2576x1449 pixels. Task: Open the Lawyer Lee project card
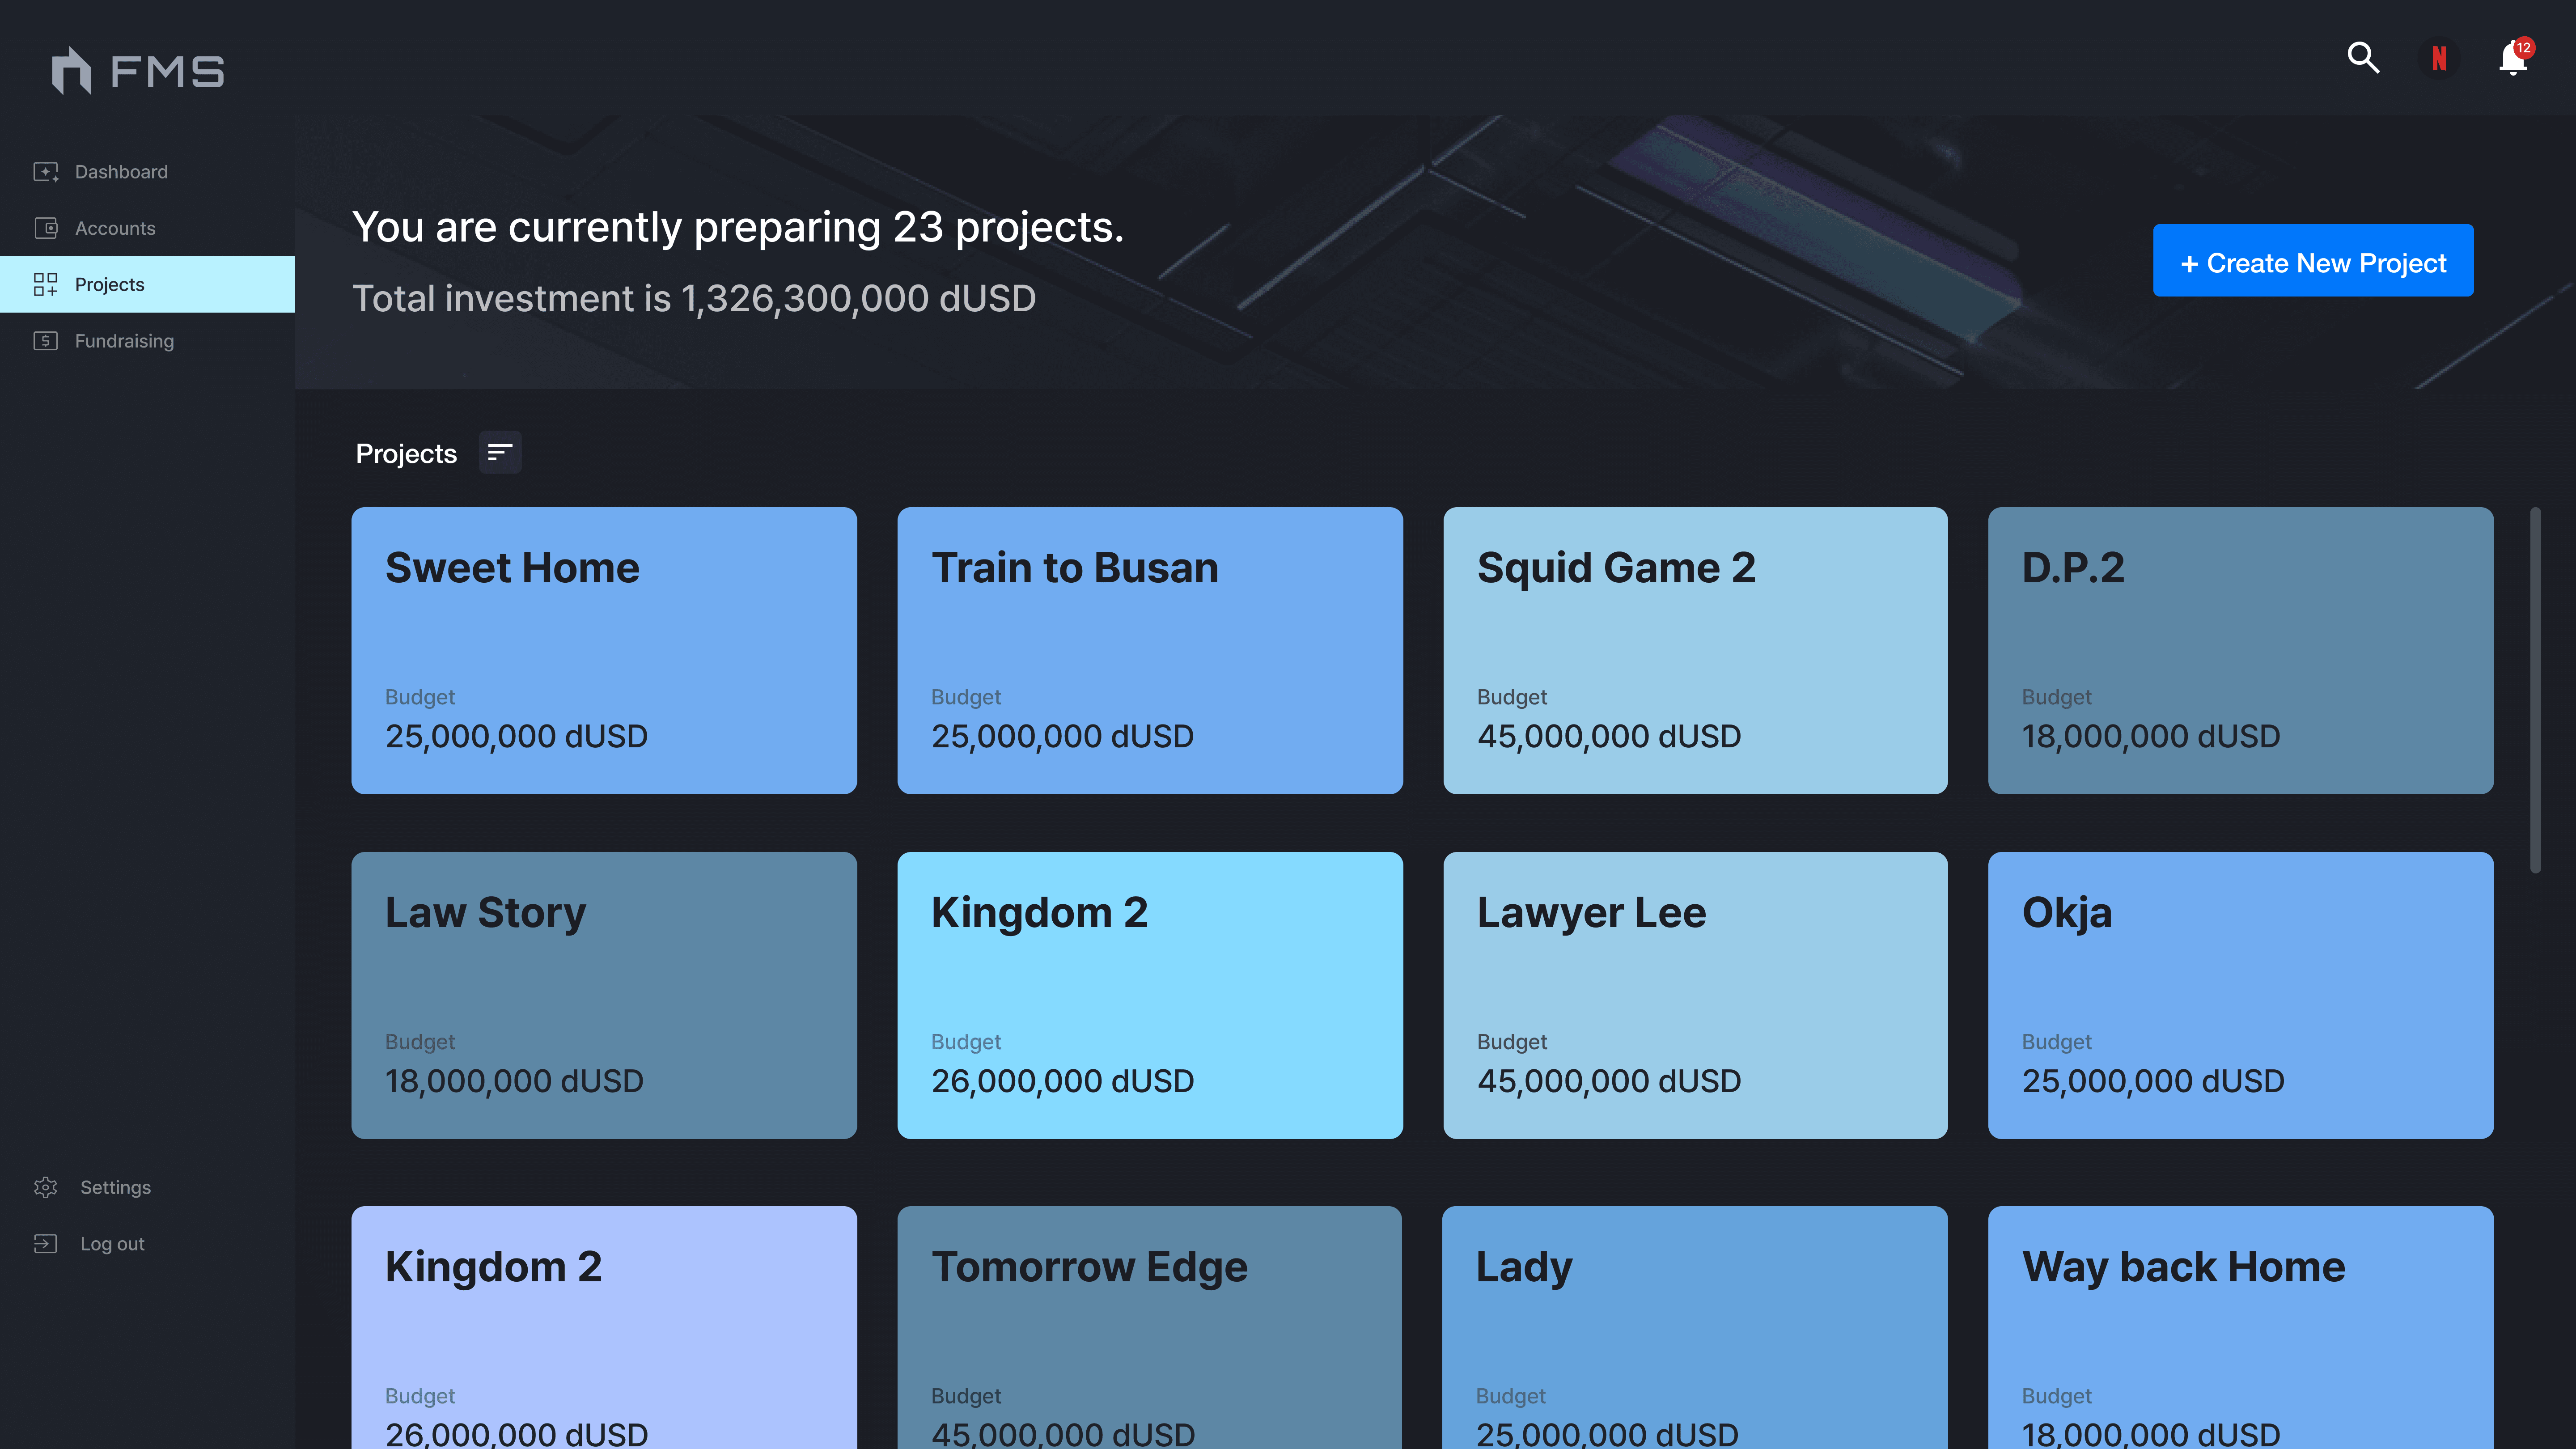tap(1695, 995)
